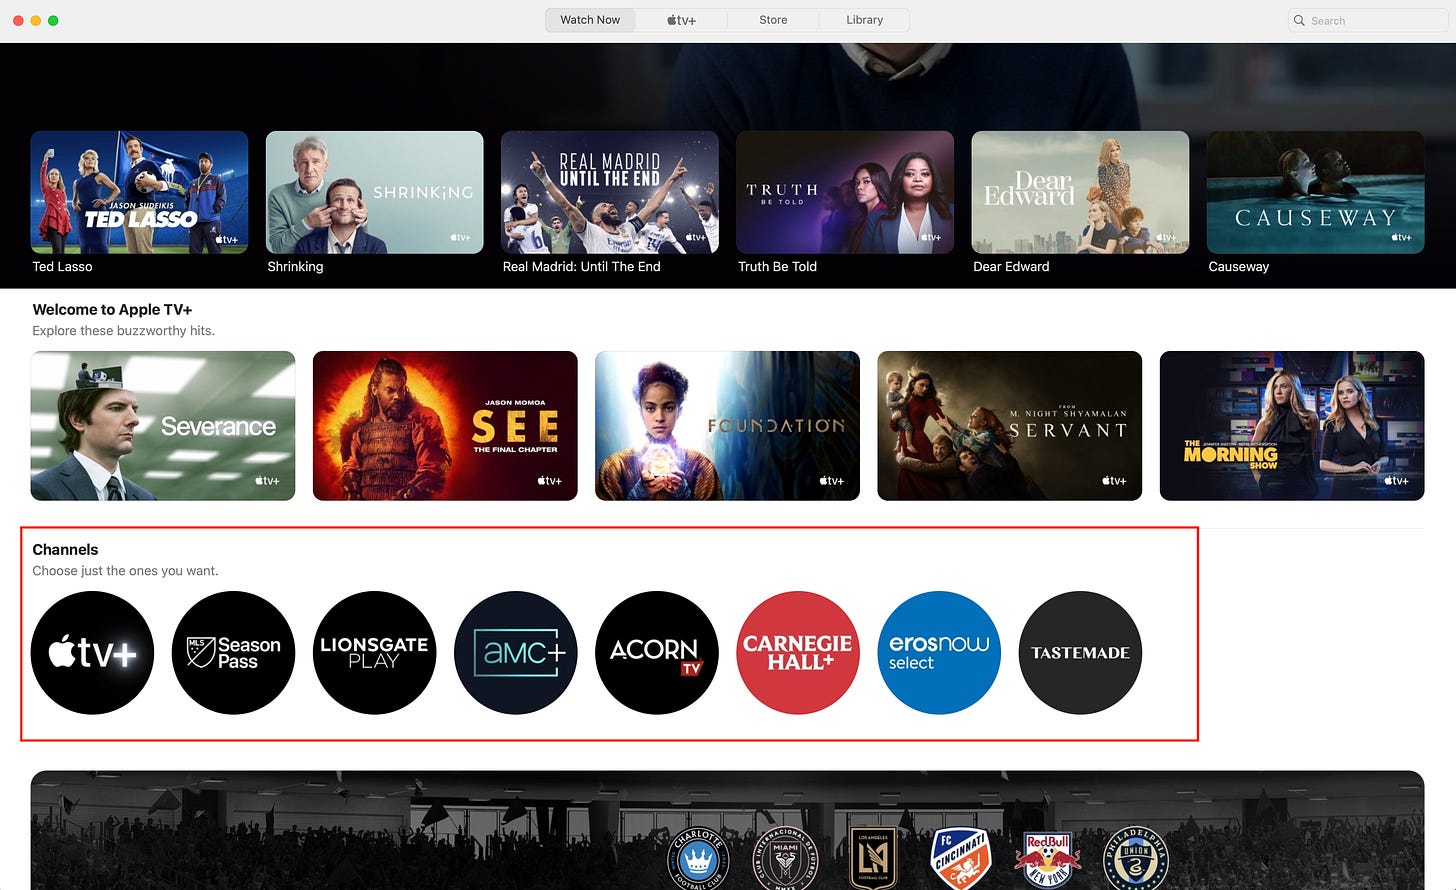Click the Channels section heading
This screenshot has width=1456, height=890.
(65, 550)
